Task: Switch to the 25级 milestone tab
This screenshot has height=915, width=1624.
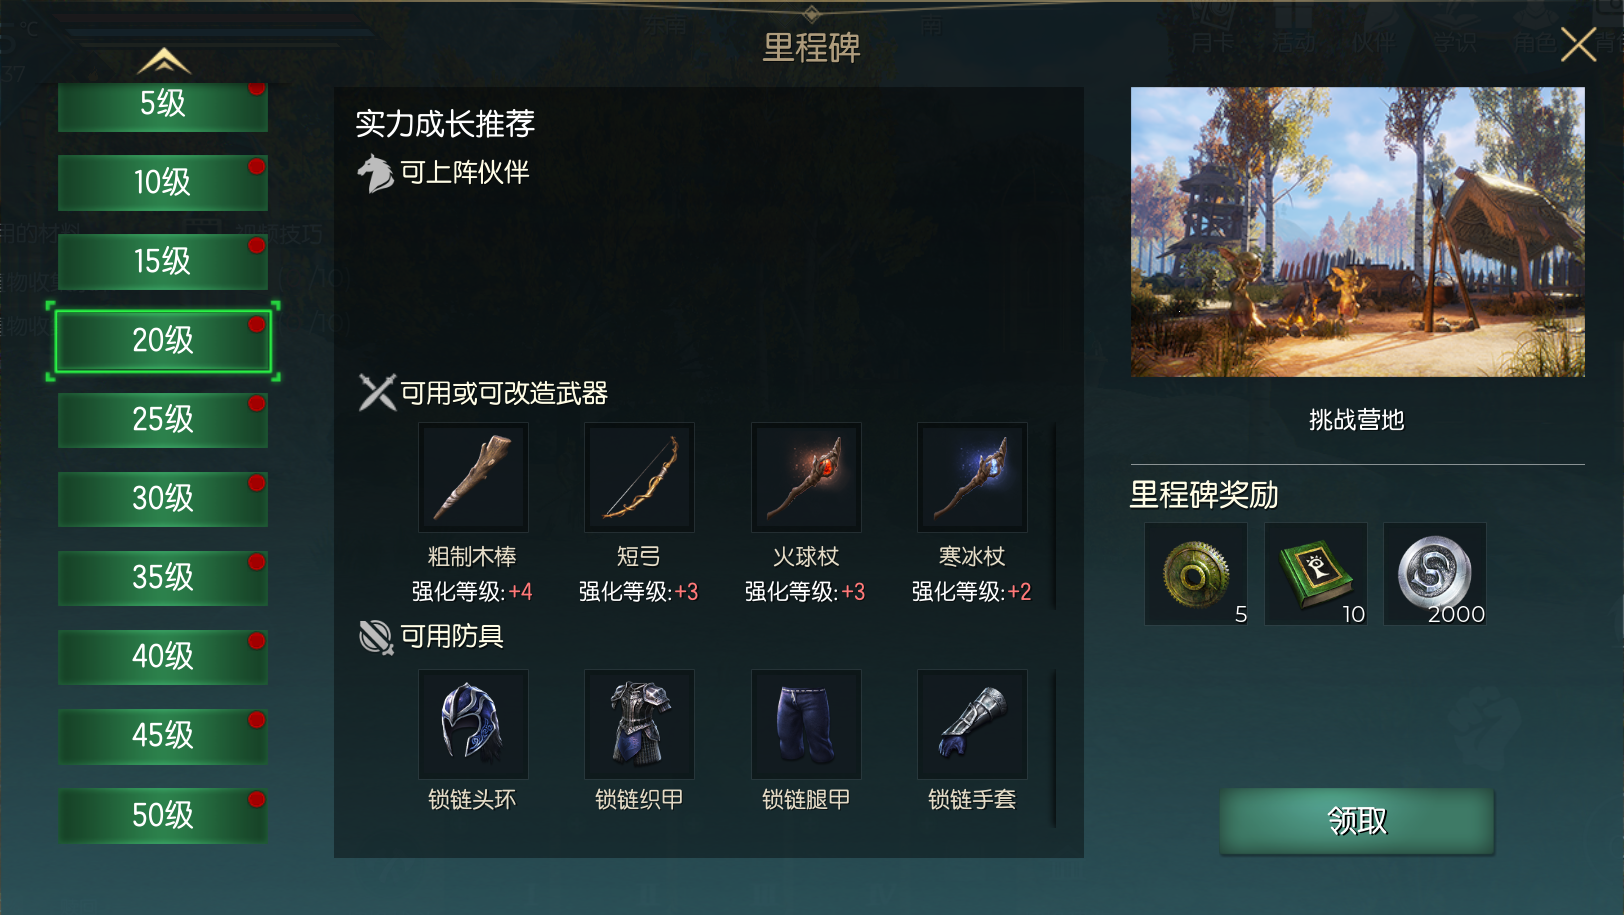Action: point(163,419)
